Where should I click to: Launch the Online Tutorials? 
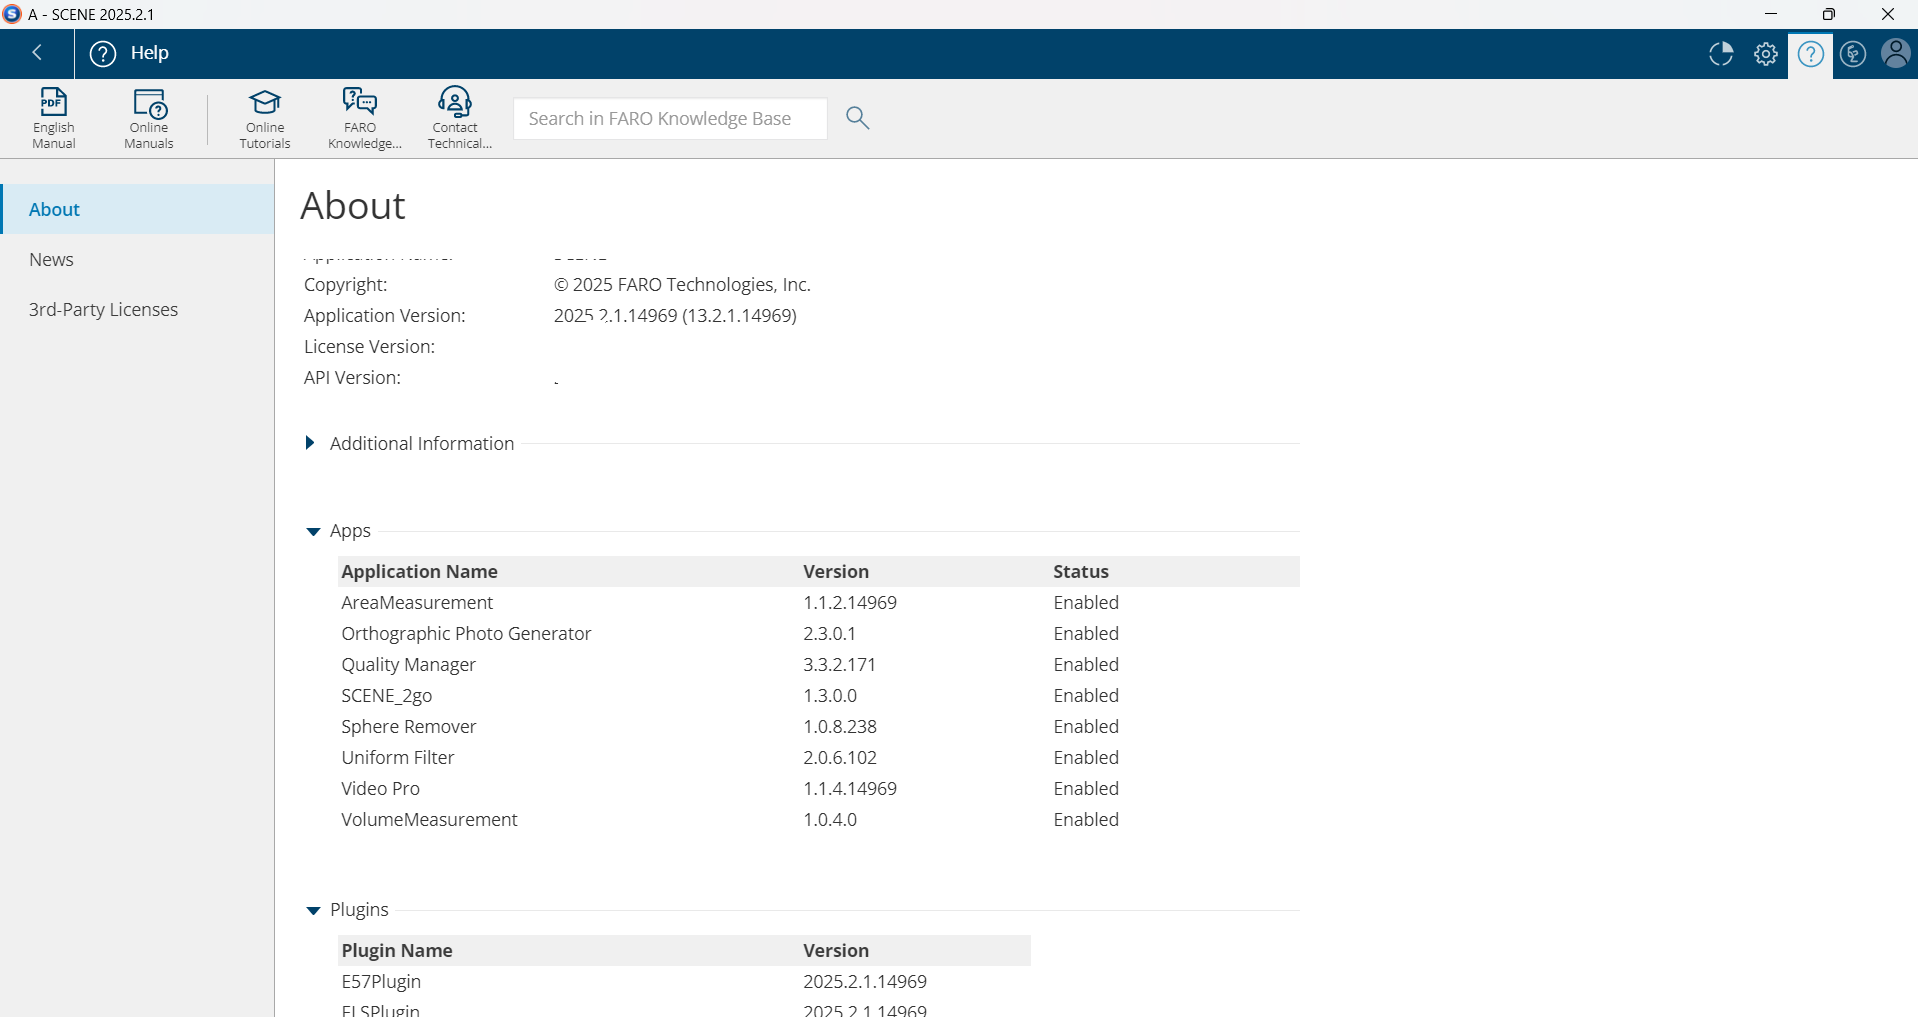tap(265, 117)
